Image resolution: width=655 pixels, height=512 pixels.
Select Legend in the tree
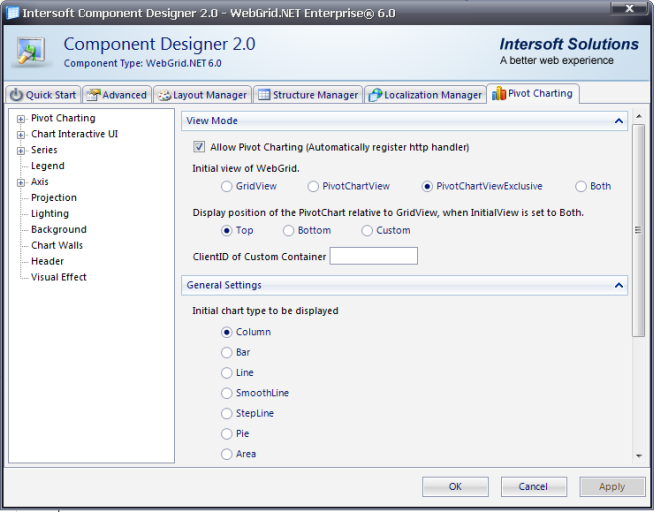coord(48,166)
